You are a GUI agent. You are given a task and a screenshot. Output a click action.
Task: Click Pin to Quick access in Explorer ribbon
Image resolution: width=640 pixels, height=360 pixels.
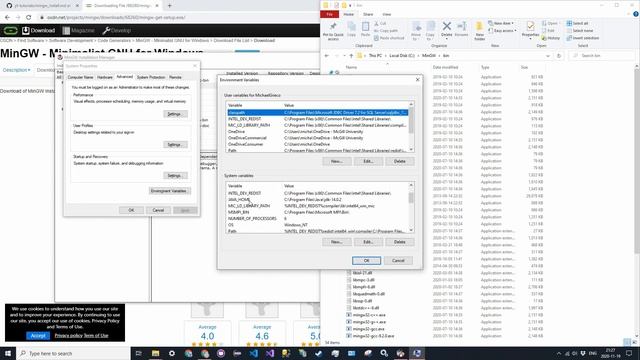tap(333, 31)
